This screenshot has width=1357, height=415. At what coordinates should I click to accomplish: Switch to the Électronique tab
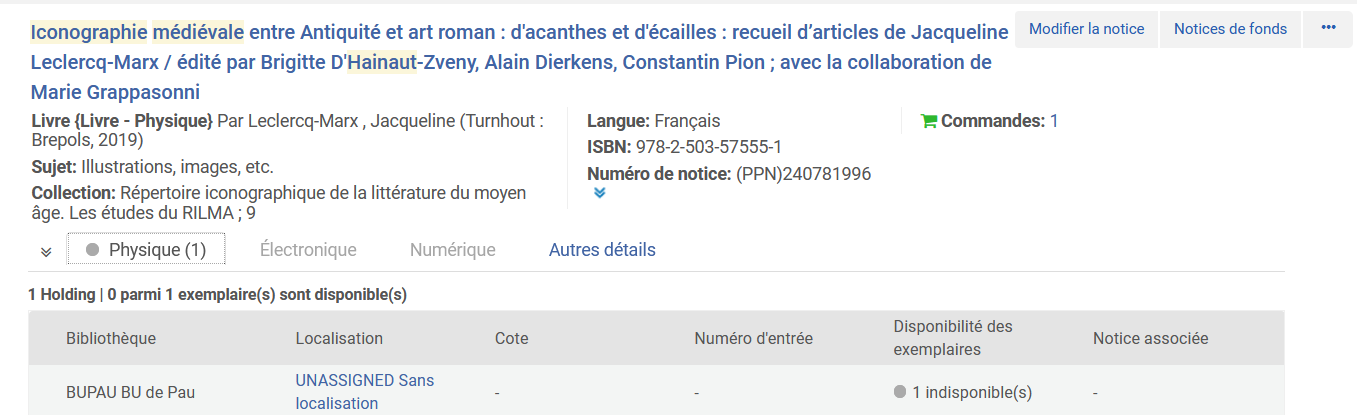click(308, 250)
